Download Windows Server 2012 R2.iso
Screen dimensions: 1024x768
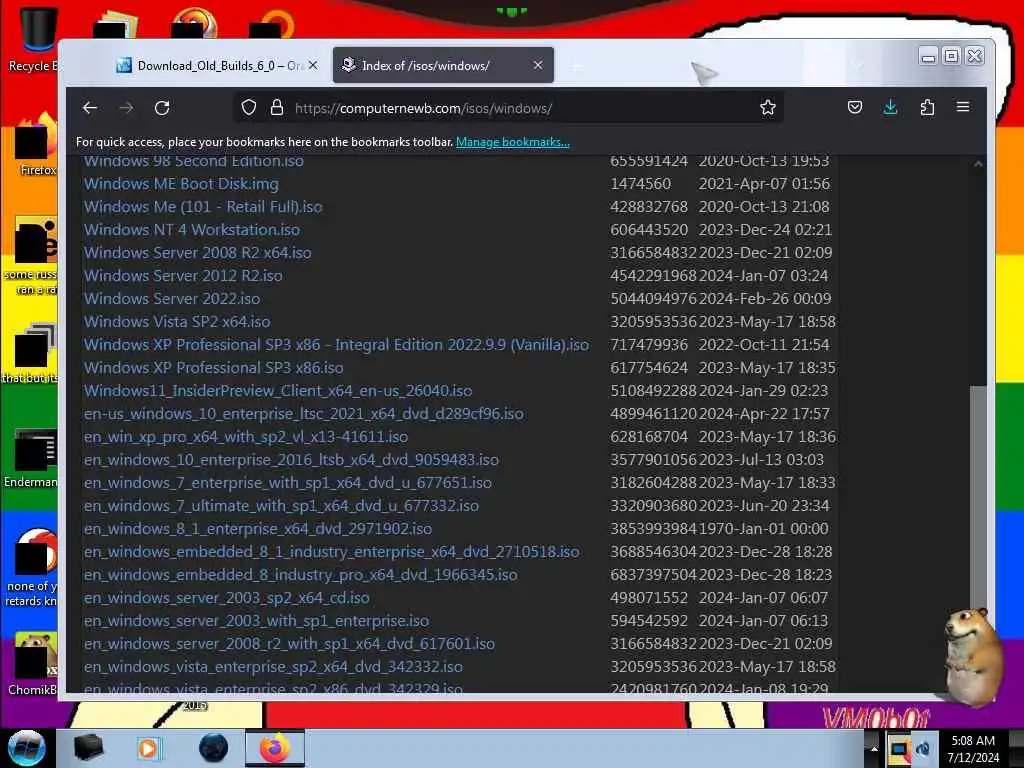[x=183, y=276]
